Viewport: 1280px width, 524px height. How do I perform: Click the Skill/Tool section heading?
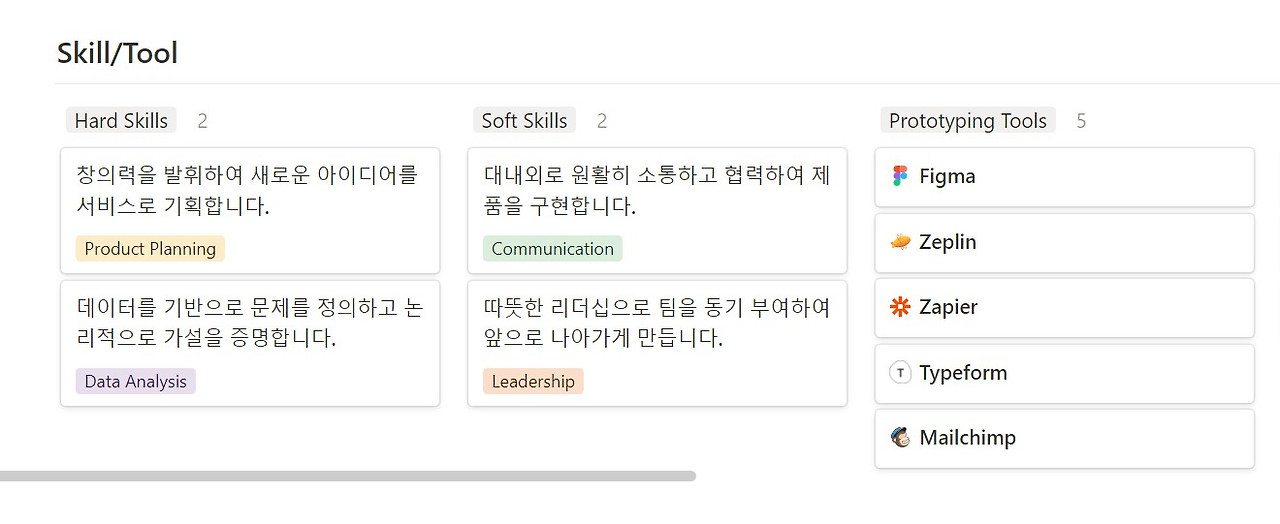(117, 53)
